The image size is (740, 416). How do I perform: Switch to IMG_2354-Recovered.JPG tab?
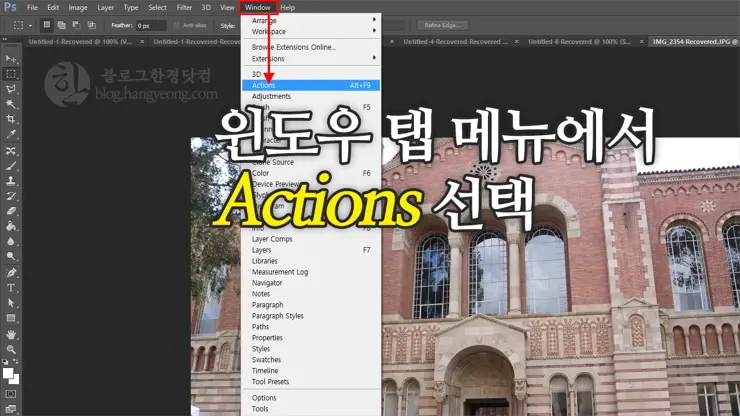tap(694, 42)
